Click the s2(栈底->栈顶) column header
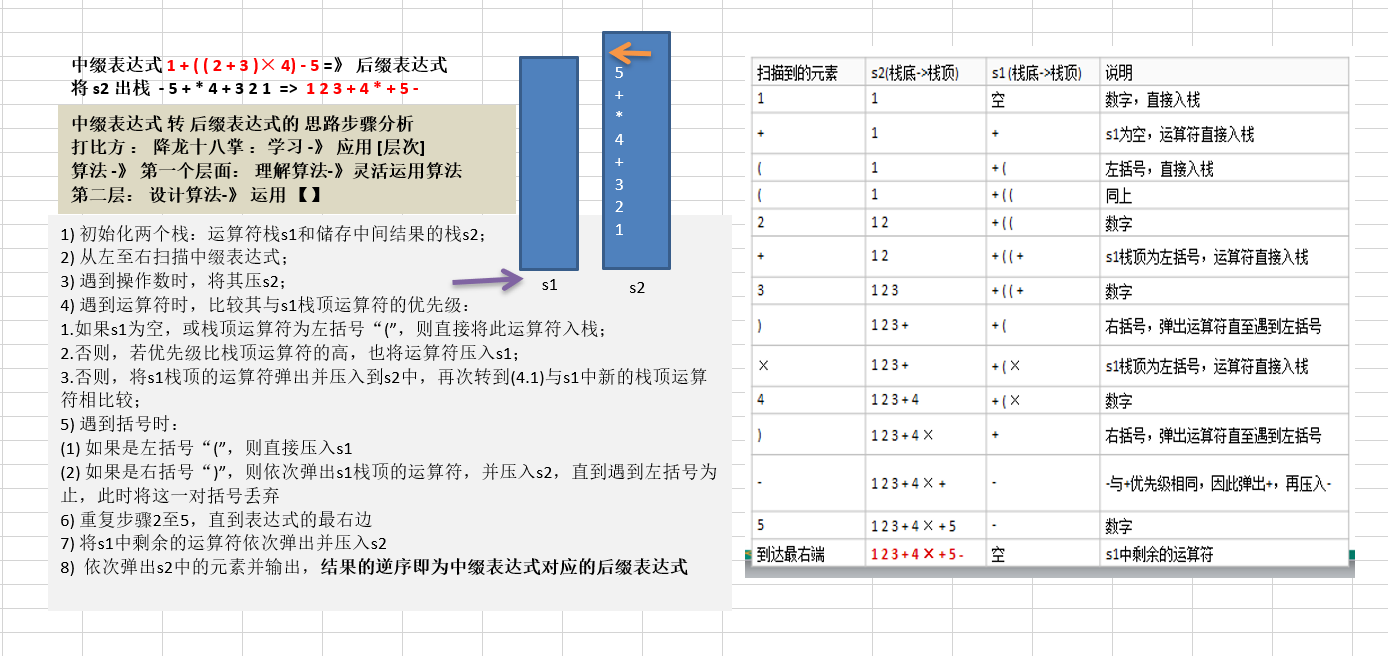 (914, 74)
